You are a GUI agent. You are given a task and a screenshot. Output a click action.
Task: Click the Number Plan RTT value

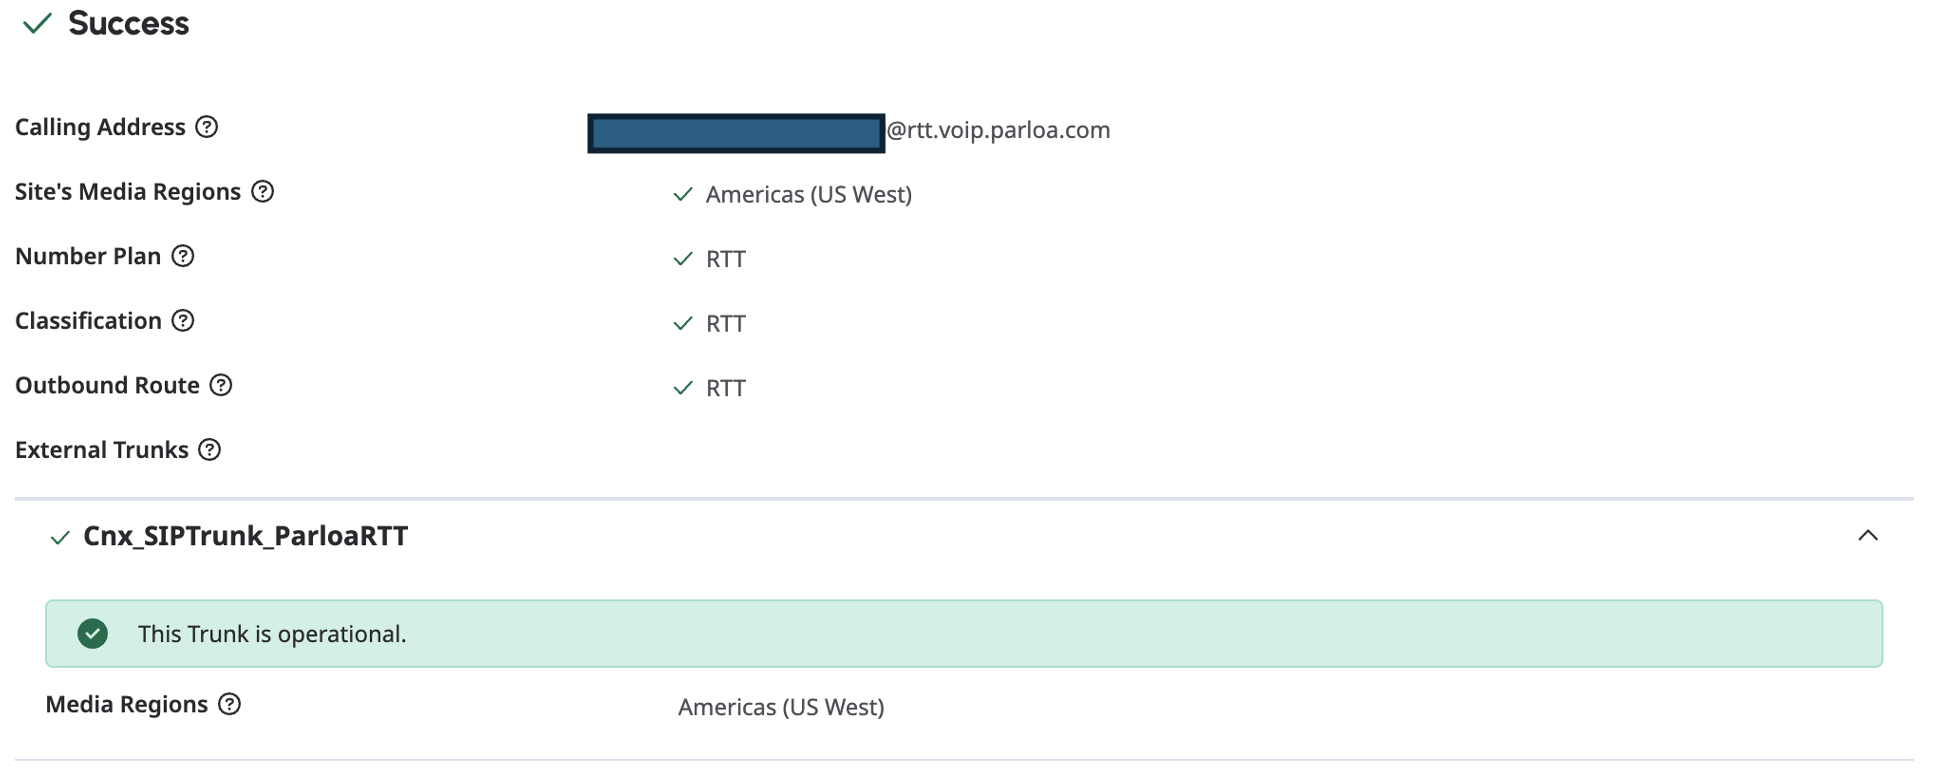[725, 259]
